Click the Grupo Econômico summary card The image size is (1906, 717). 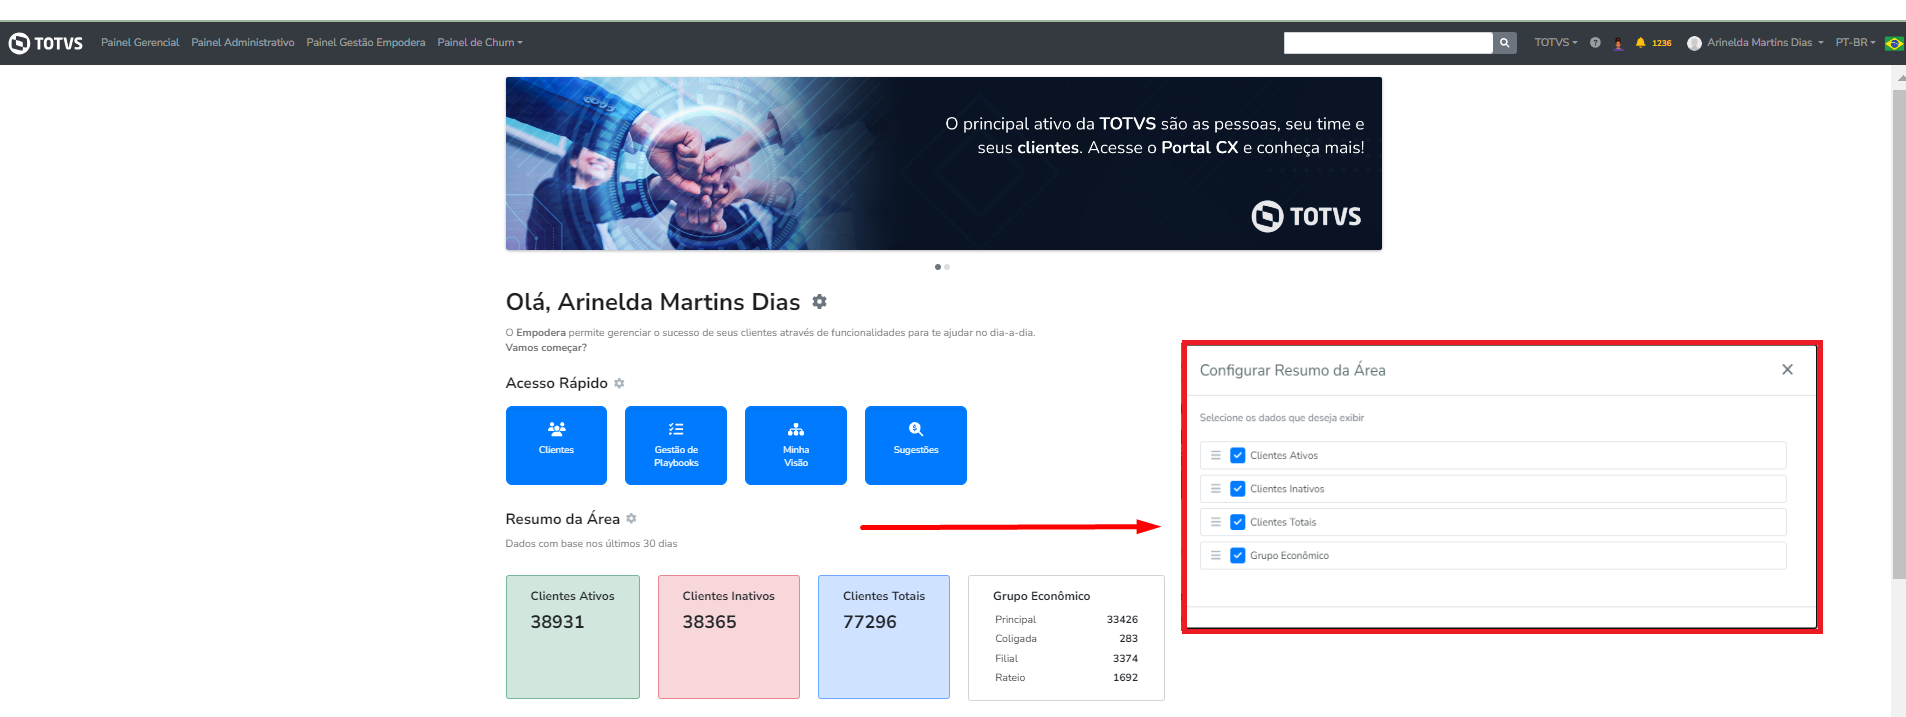(x=1066, y=638)
